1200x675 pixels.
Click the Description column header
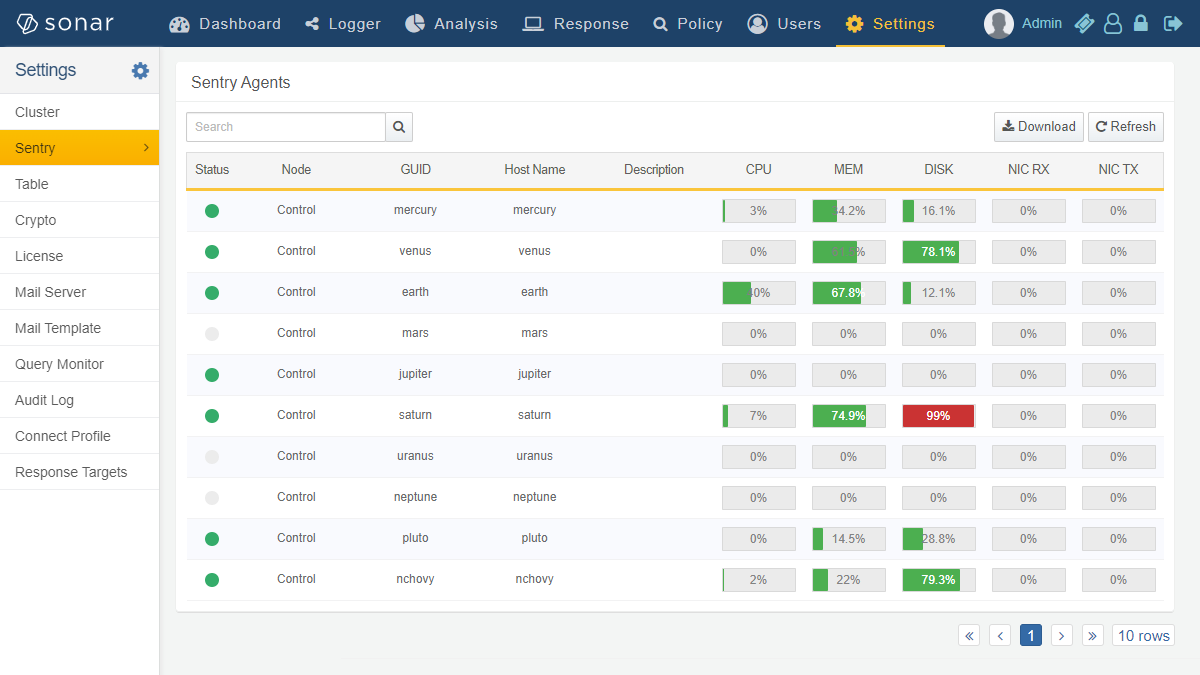coord(654,170)
